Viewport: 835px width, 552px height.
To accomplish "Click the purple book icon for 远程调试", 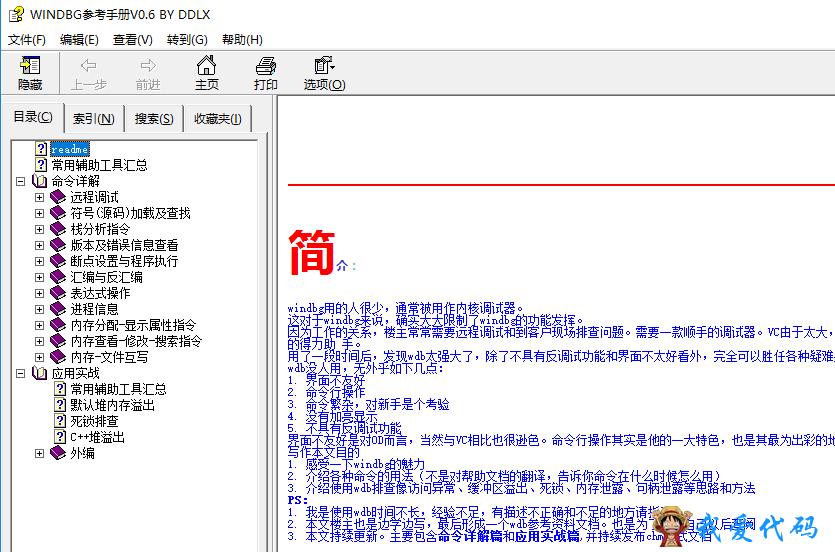I will [x=58, y=197].
